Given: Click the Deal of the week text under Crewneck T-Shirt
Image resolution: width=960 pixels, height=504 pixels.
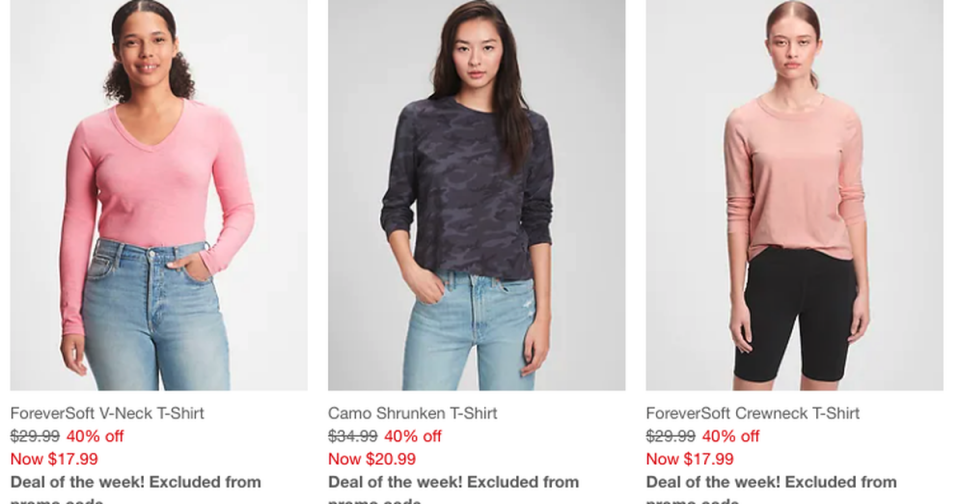Looking at the screenshot, I should [x=771, y=482].
